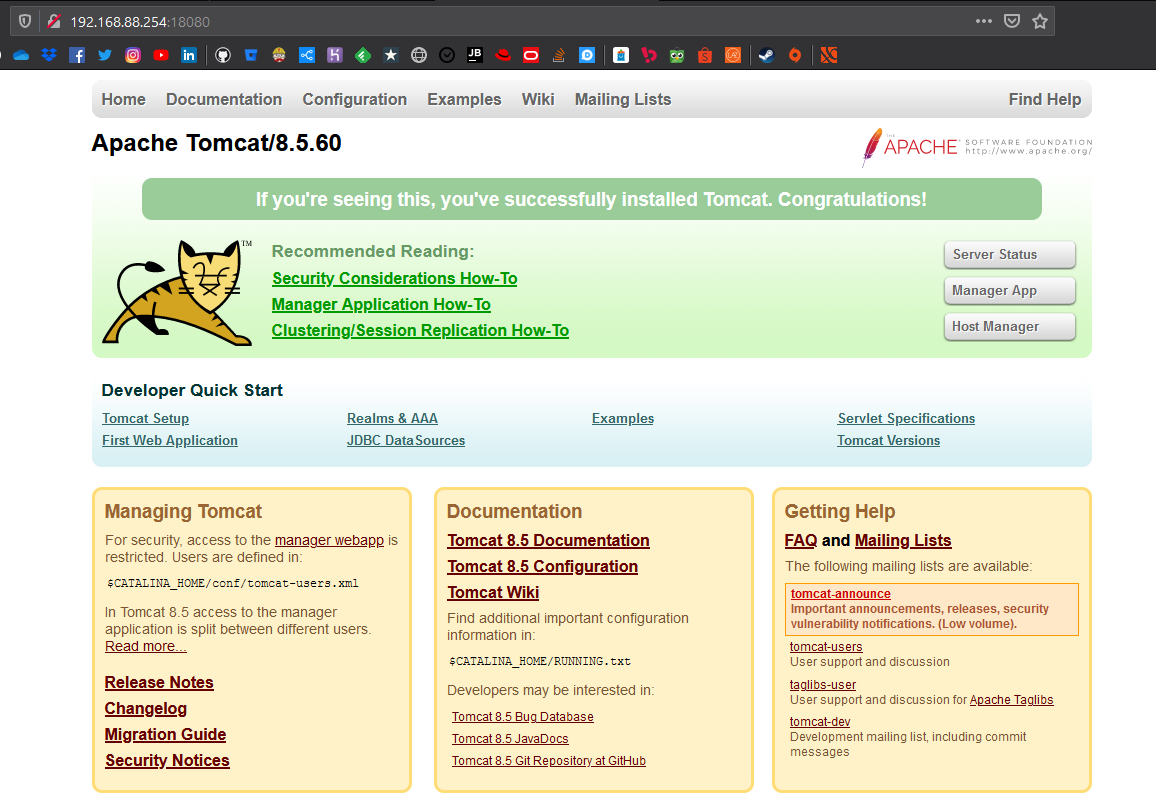Bookmark this page with the star icon
This screenshot has height=803, width=1156.
1040,21
